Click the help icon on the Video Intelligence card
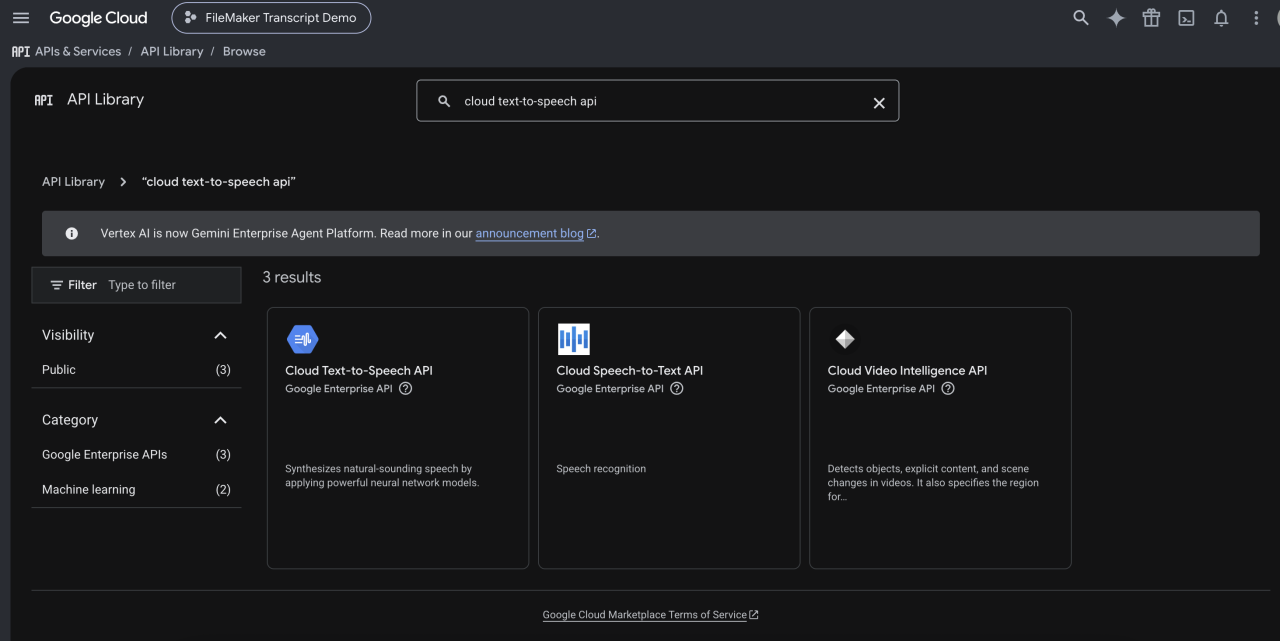This screenshot has height=641, width=1280. (948, 389)
